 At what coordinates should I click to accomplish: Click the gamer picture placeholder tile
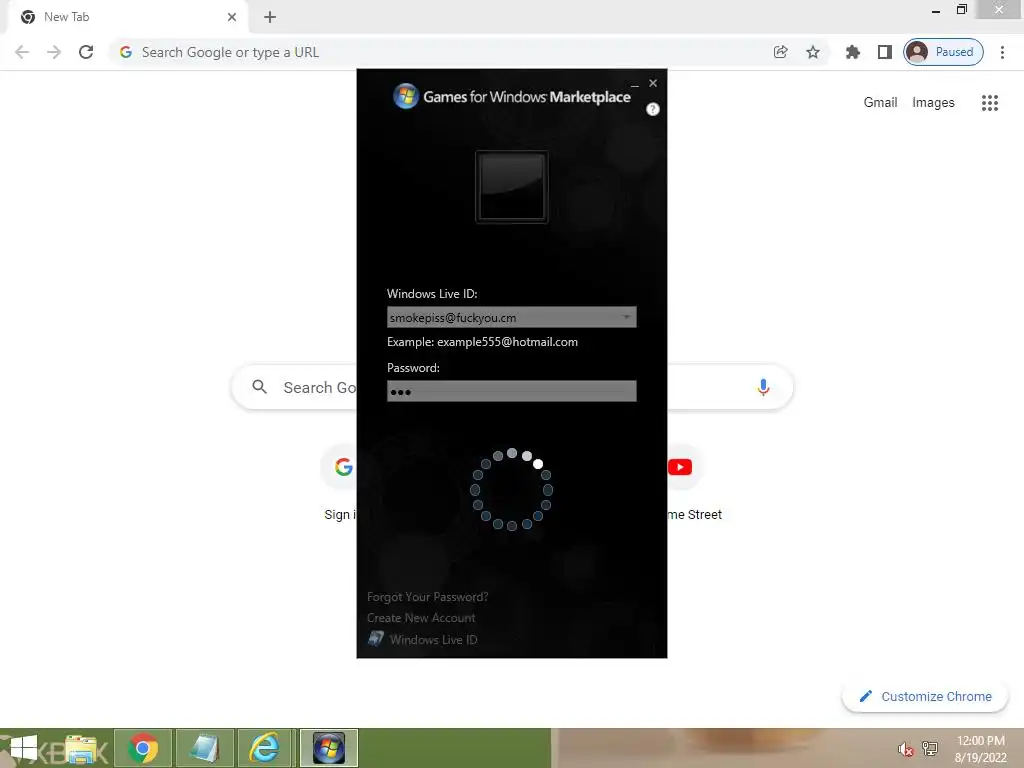(511, 187)
